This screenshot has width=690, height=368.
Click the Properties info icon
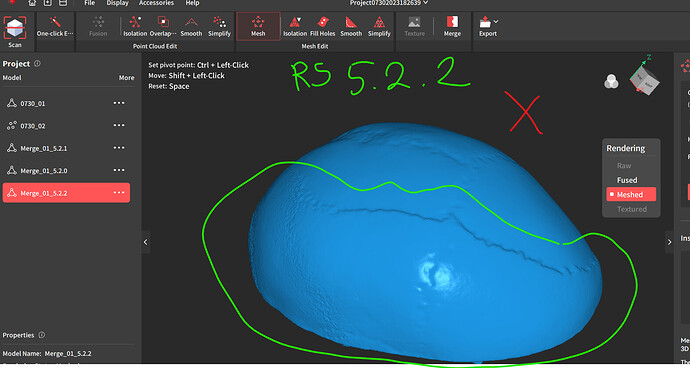[x=42, y=335]
